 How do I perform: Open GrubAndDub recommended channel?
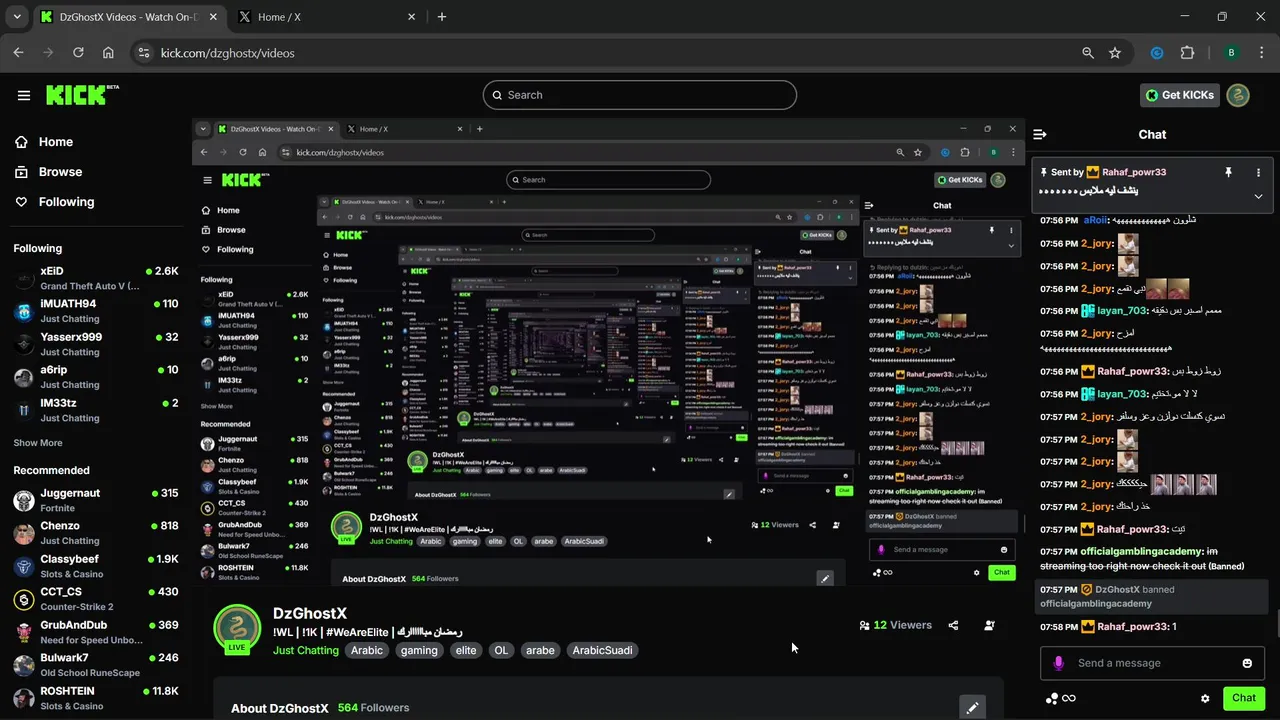[x=96, y=632]
